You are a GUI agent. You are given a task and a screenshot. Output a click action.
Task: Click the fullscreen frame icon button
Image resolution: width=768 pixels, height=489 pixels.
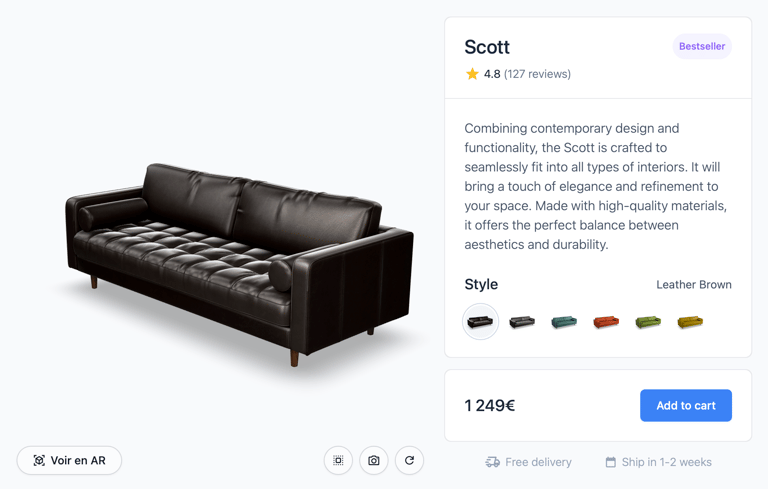[x=338, y=460]
